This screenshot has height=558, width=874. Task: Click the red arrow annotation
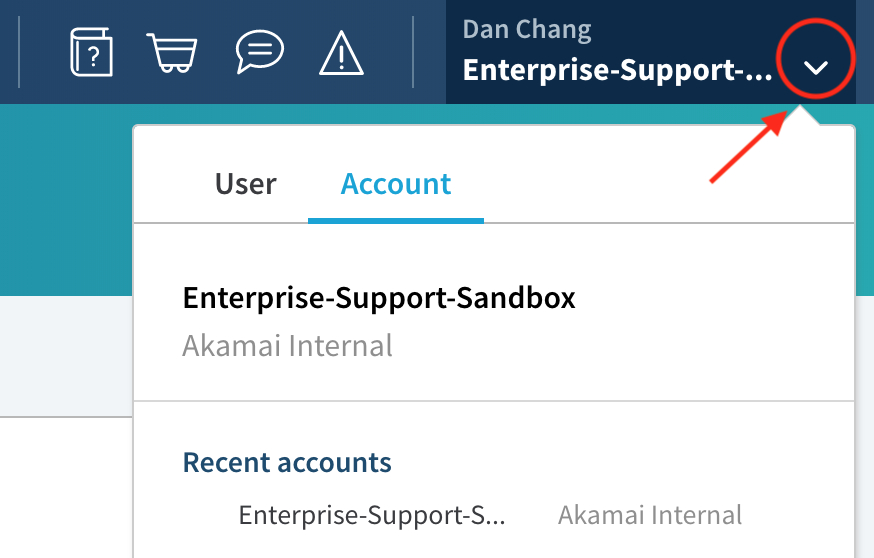746,148
